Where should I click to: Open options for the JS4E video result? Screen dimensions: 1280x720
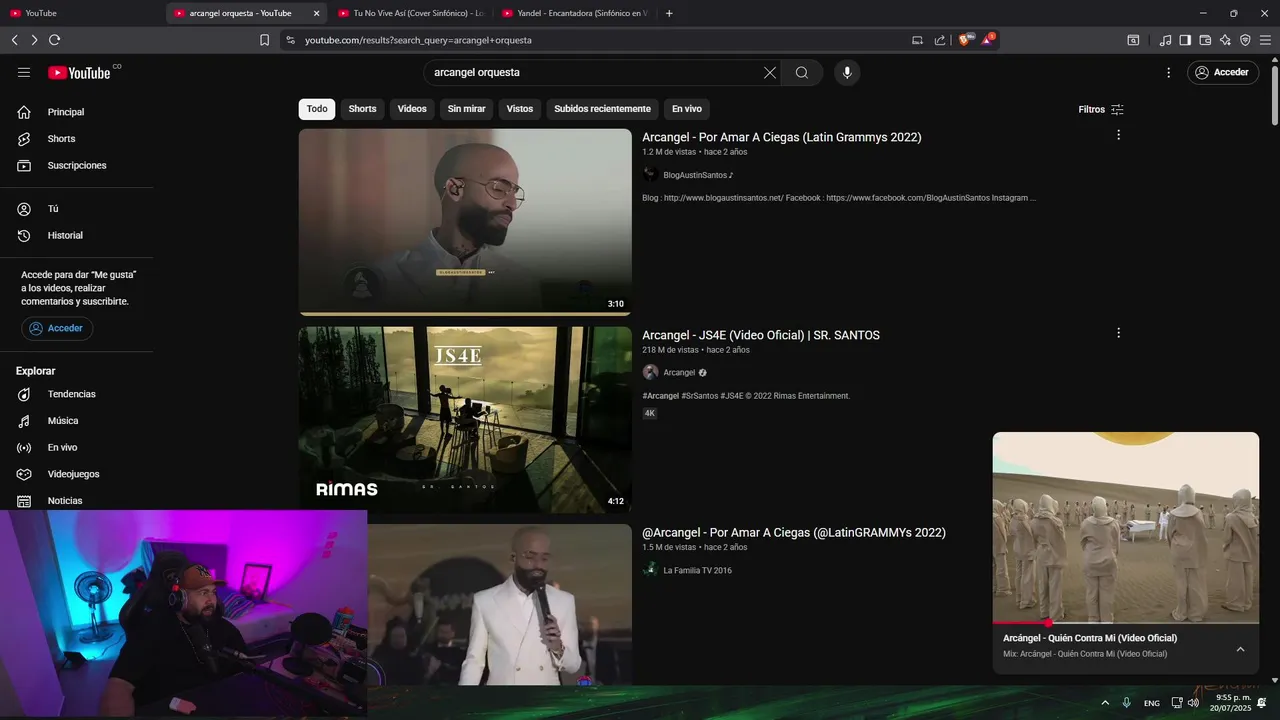click(1118, 333)
